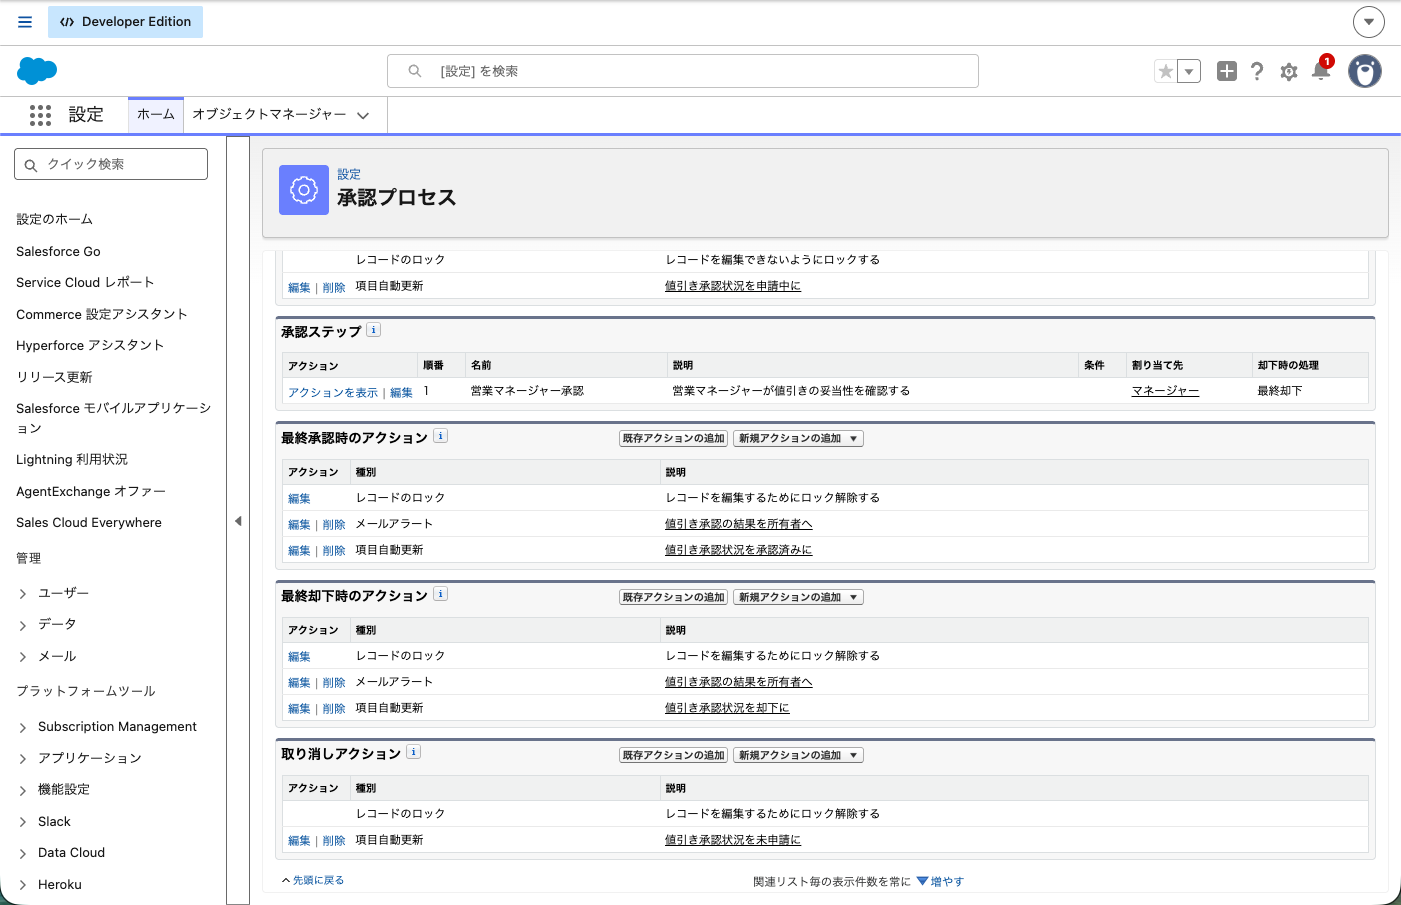Screen dimensions: 1401x905
Task: Expand the Subscription Management node
Action: (23, 728)
